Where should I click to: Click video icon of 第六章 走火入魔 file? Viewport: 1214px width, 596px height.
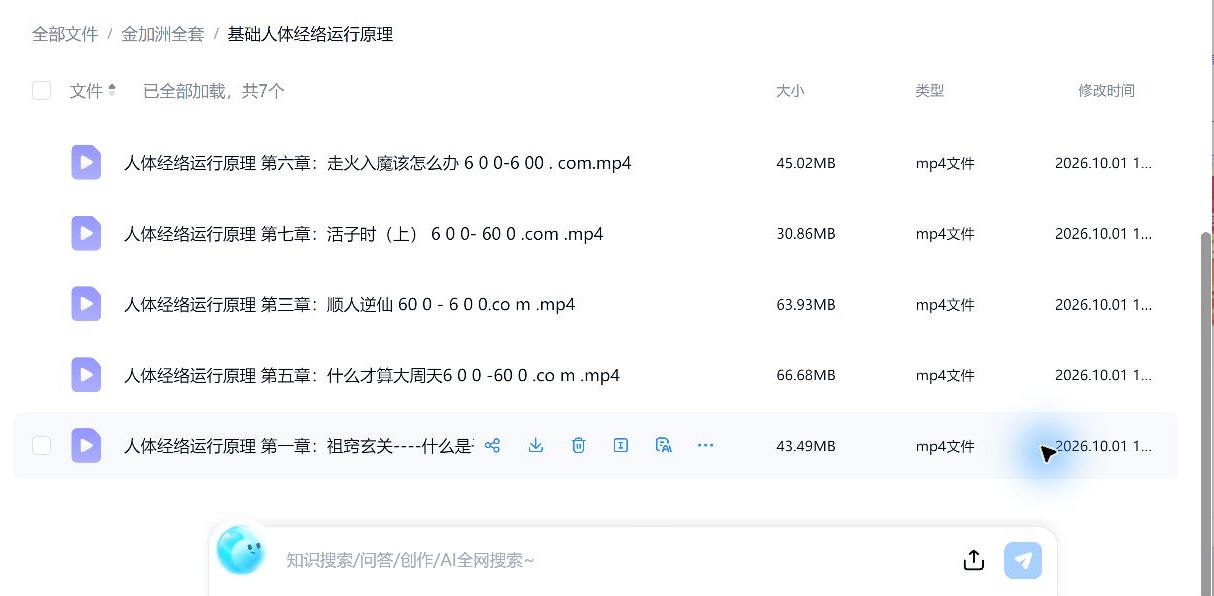click(x=86, y=162)
